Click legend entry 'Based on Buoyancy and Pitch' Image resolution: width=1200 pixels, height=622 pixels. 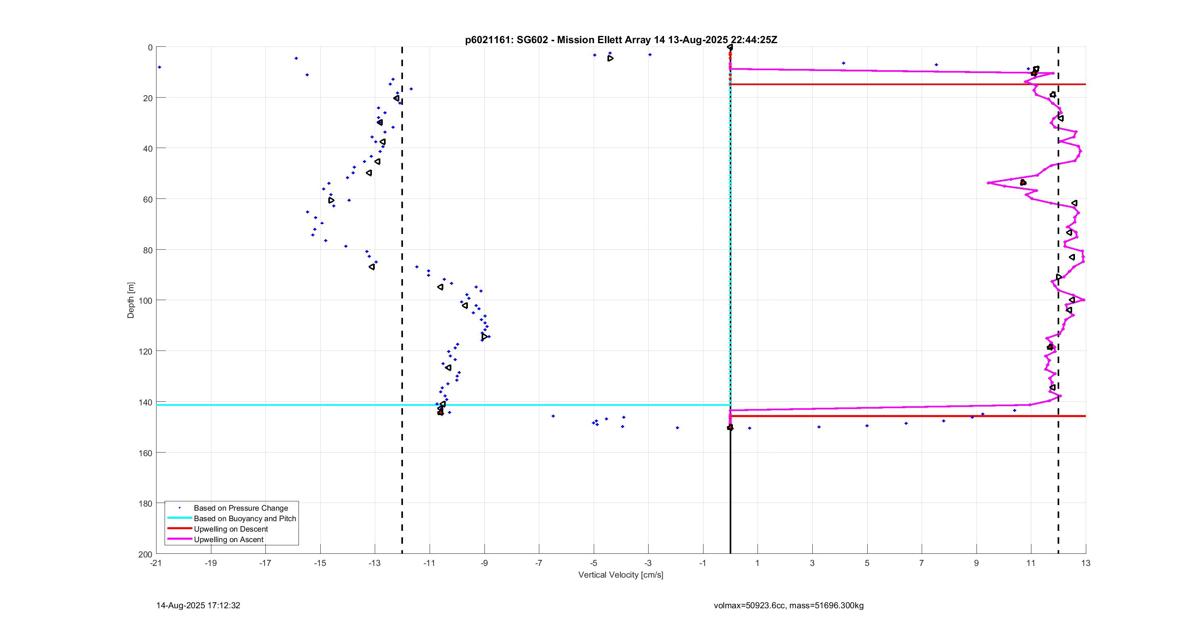[x=245, y=519]
